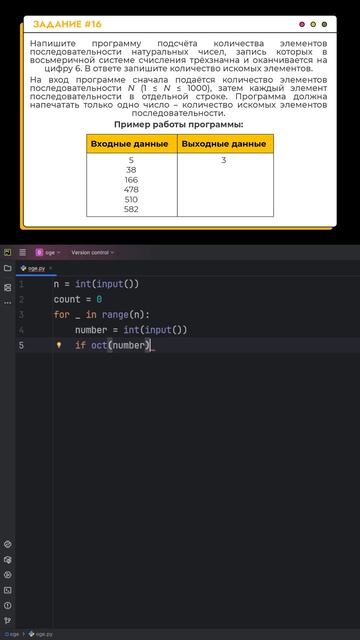360x640 pixels.
Task: Click the yellow lightbulb quick-fix icon
Action: pyautogui.click(x=59, y=345)
